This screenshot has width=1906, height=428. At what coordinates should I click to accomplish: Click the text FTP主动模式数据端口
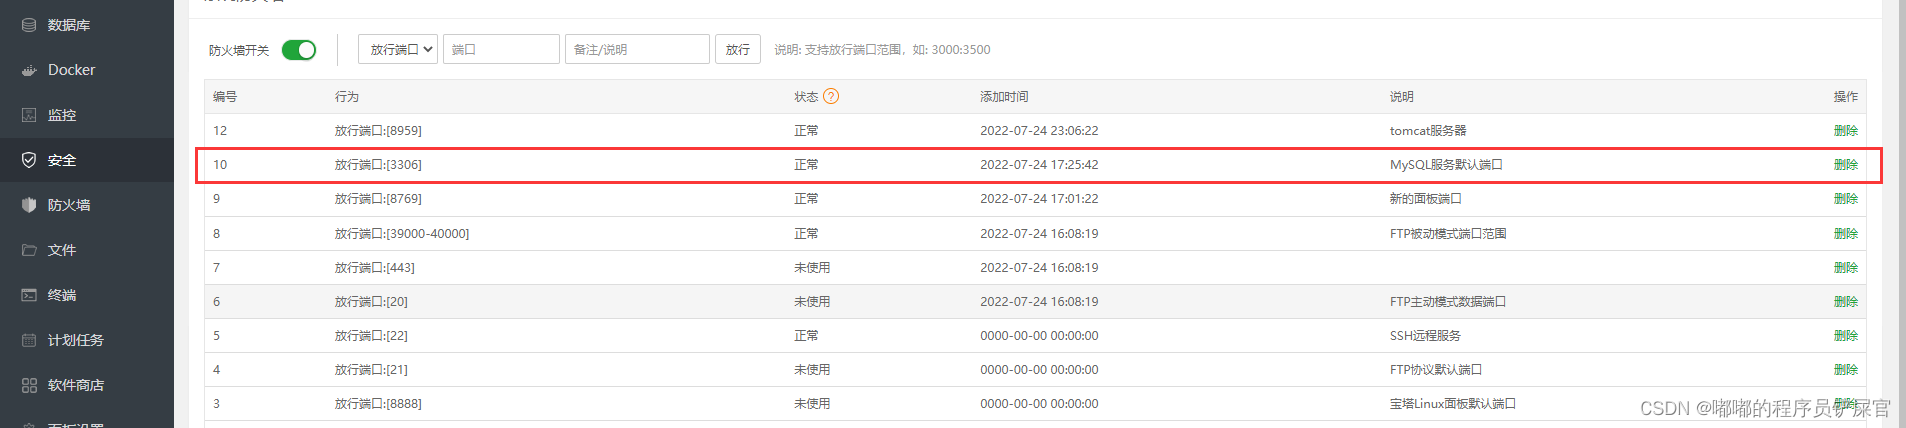tap(1448, 302)
